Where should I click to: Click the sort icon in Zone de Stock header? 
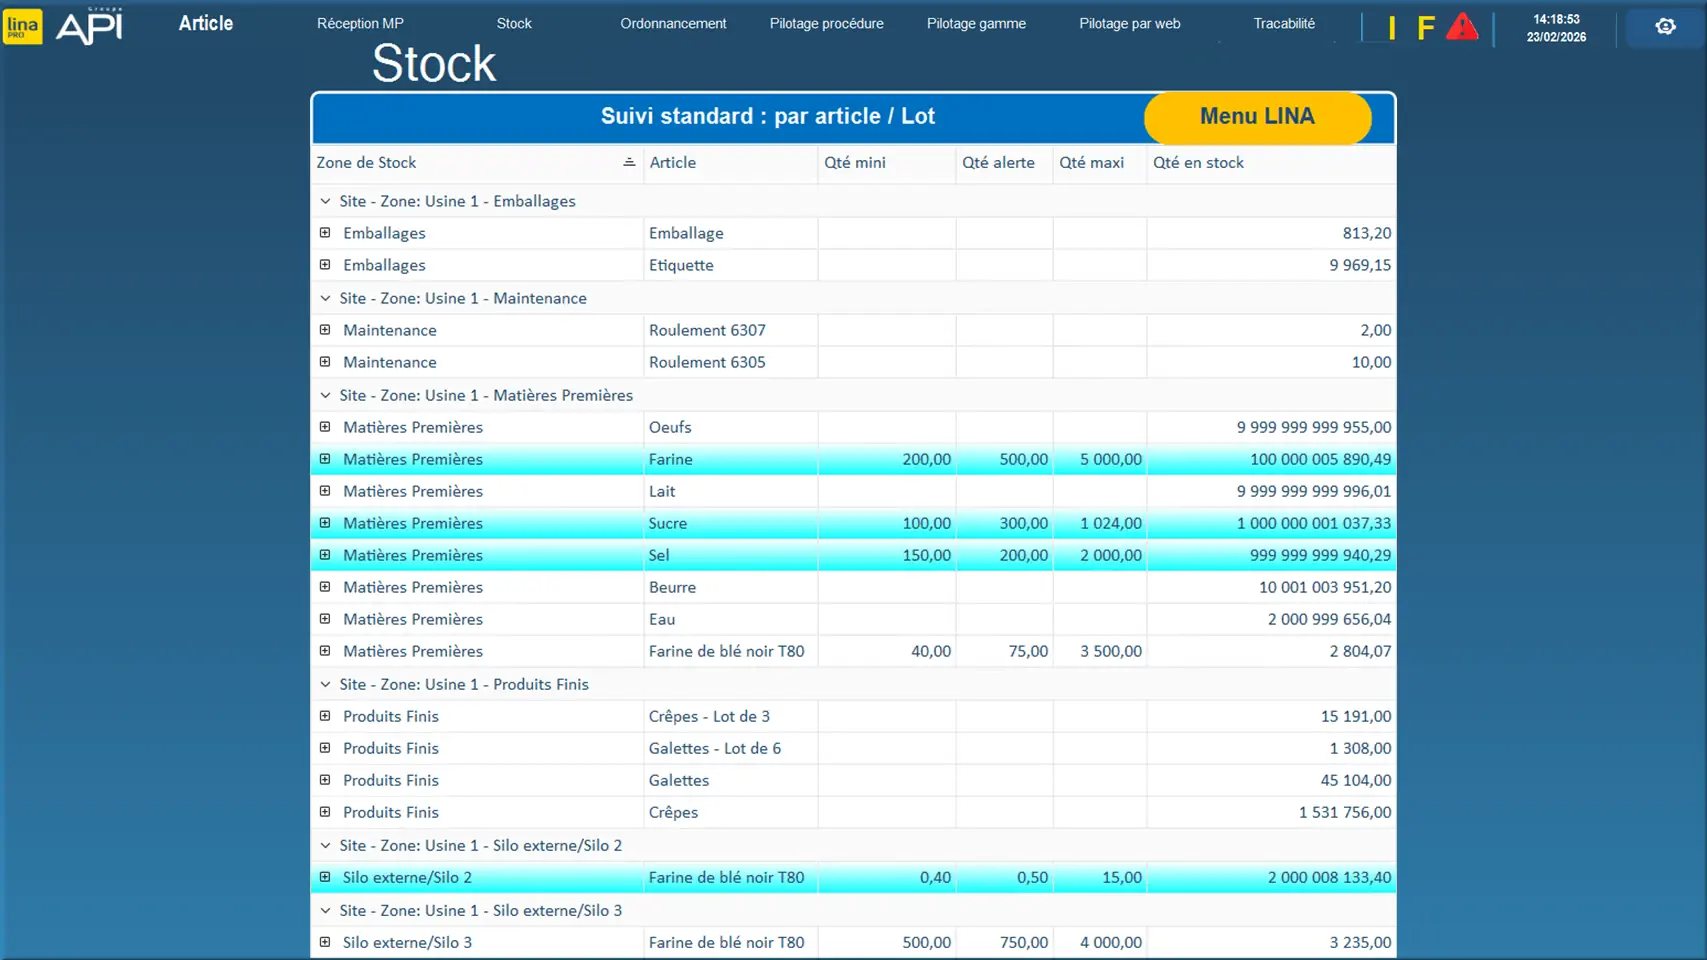[629, 162]
